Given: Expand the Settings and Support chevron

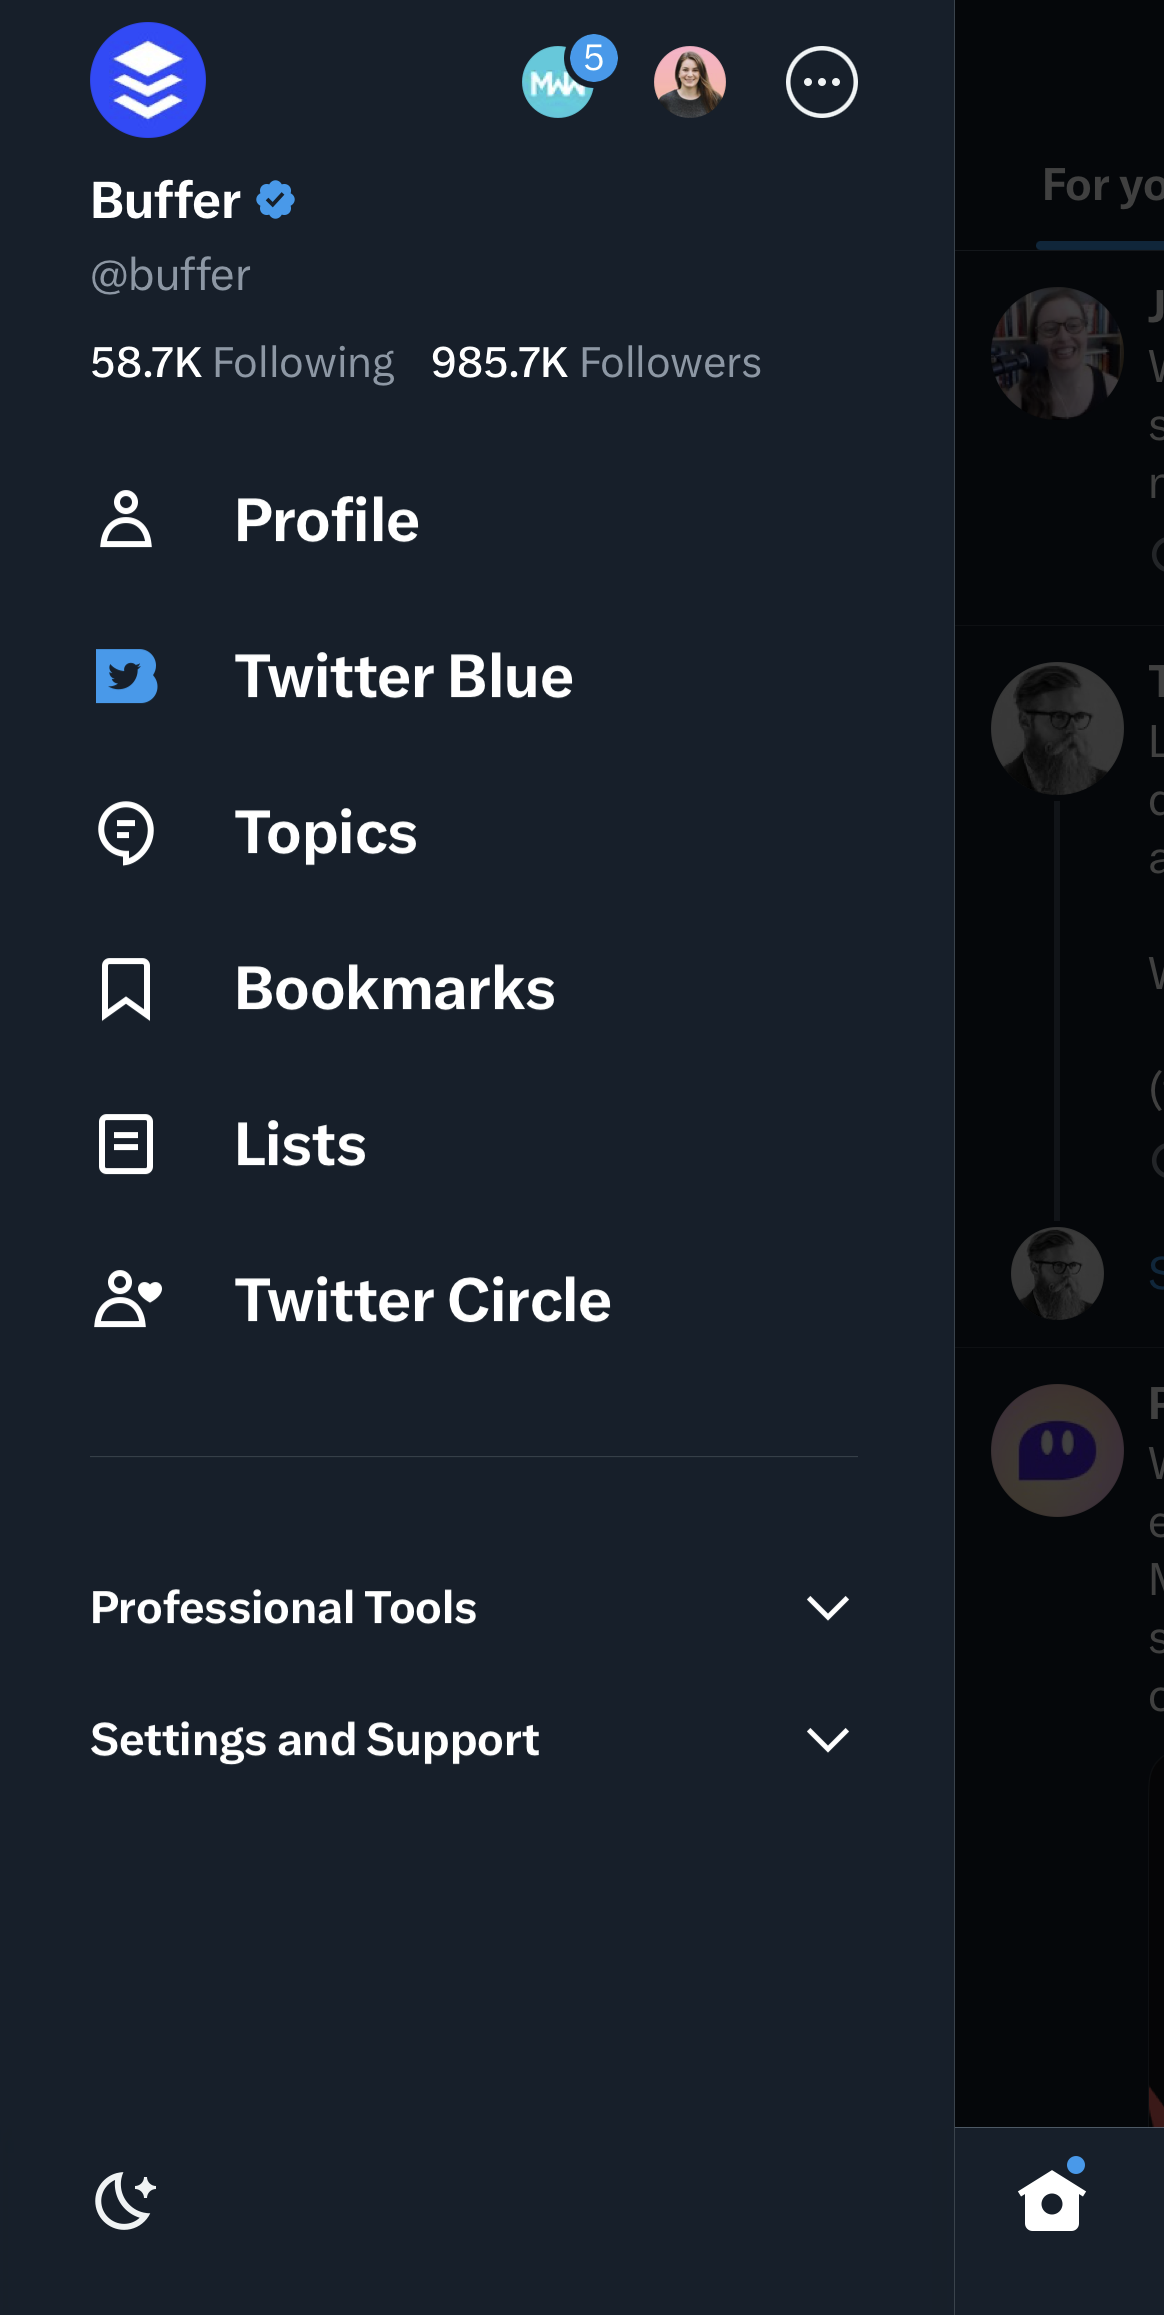Looking at the screenshot, I should pyautogui.click(x=828, y=1740).
